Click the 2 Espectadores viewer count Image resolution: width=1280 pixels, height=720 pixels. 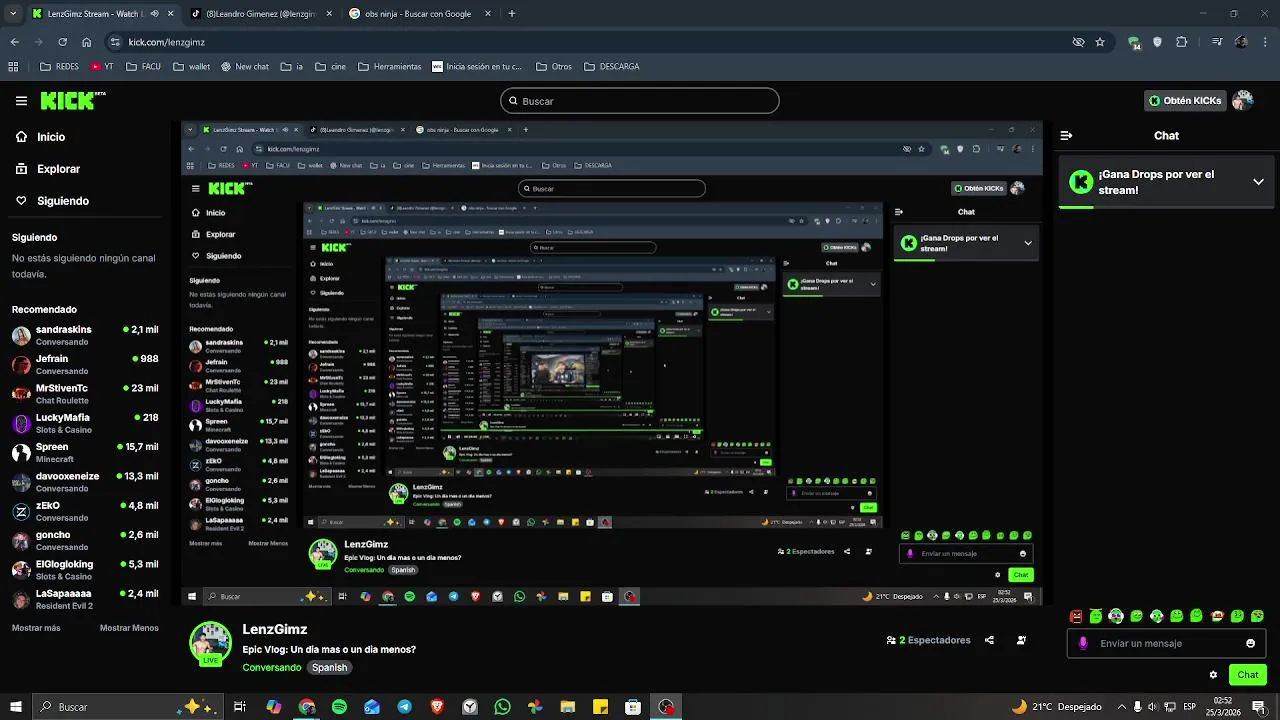coord(928,640)
